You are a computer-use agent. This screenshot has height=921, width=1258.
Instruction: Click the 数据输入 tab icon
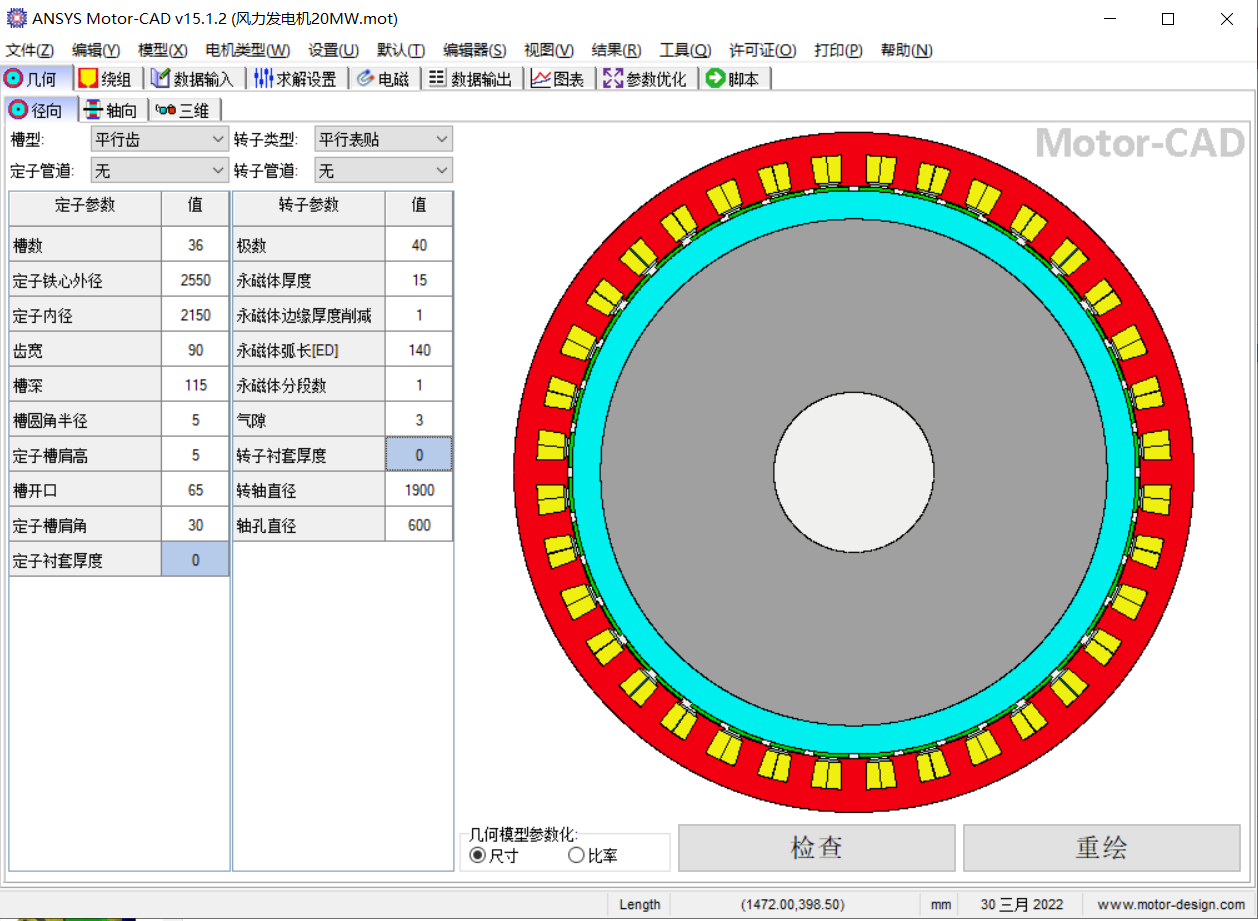pos(161,79)
